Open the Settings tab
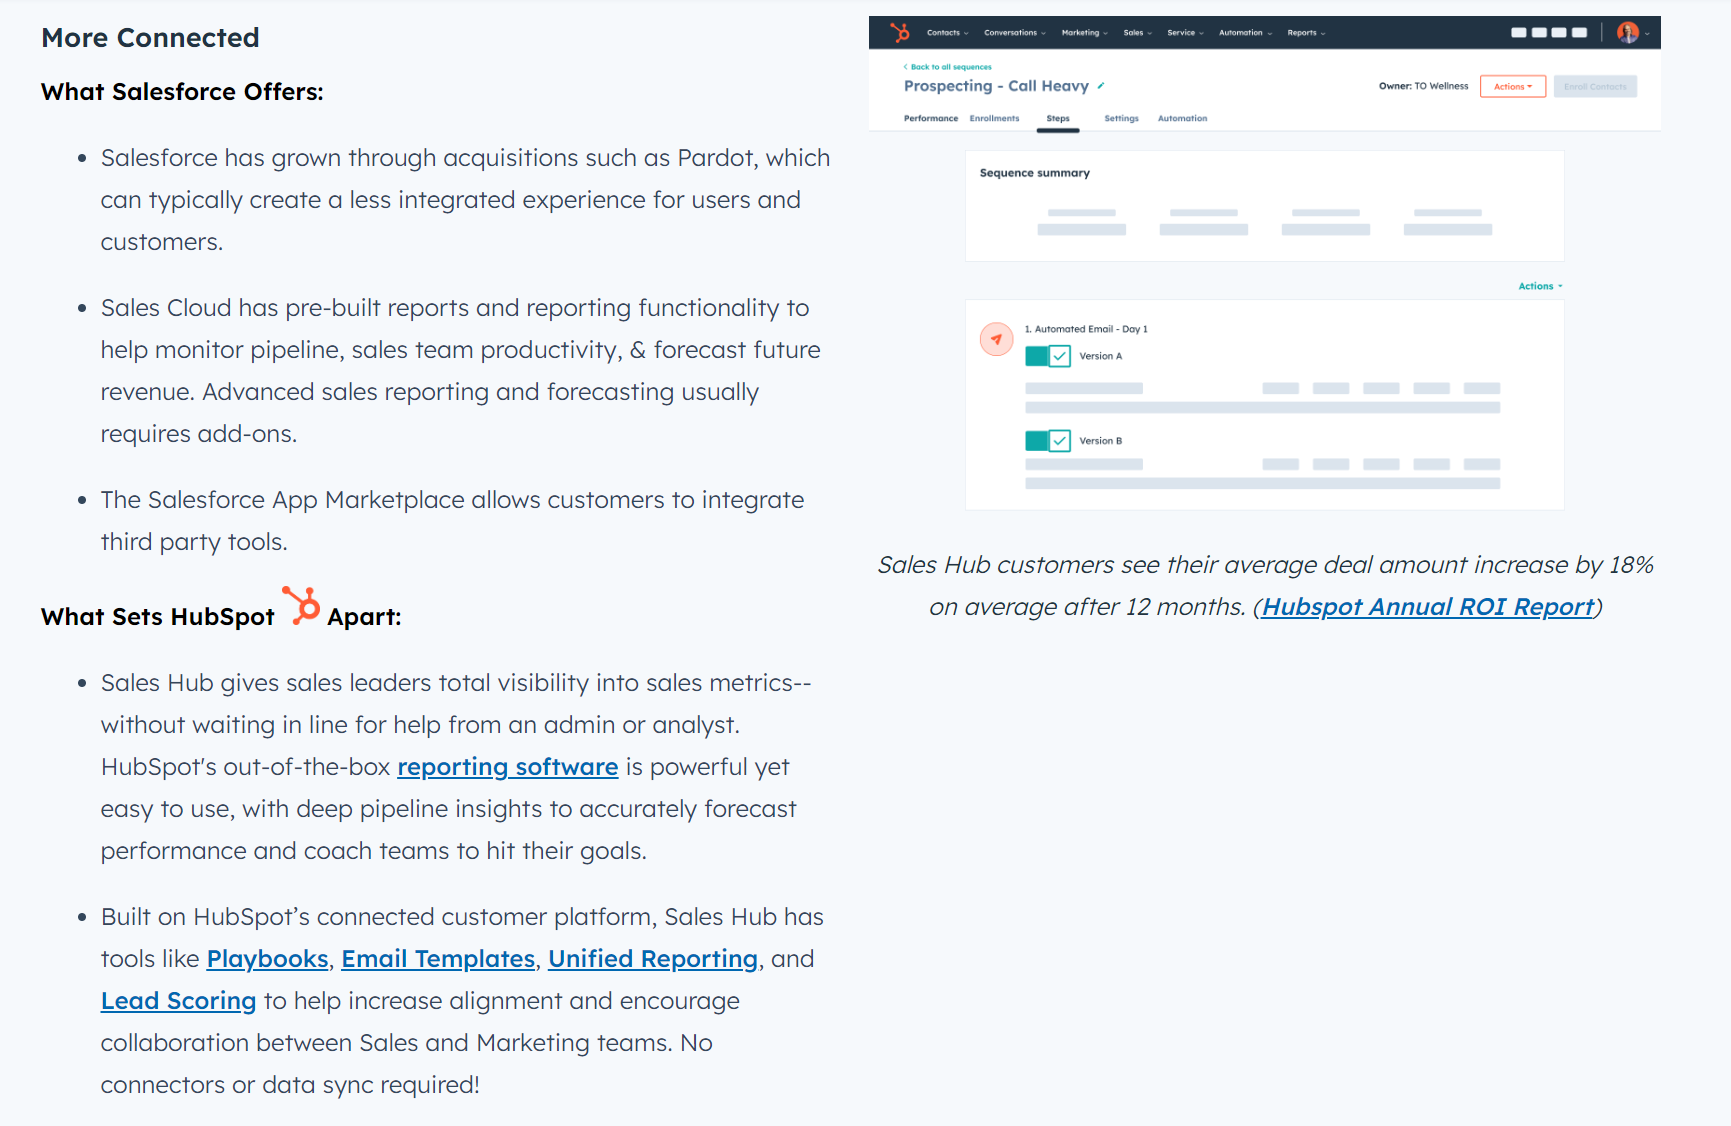This screenshot has height=1126, width=1731. [1121, 119]
